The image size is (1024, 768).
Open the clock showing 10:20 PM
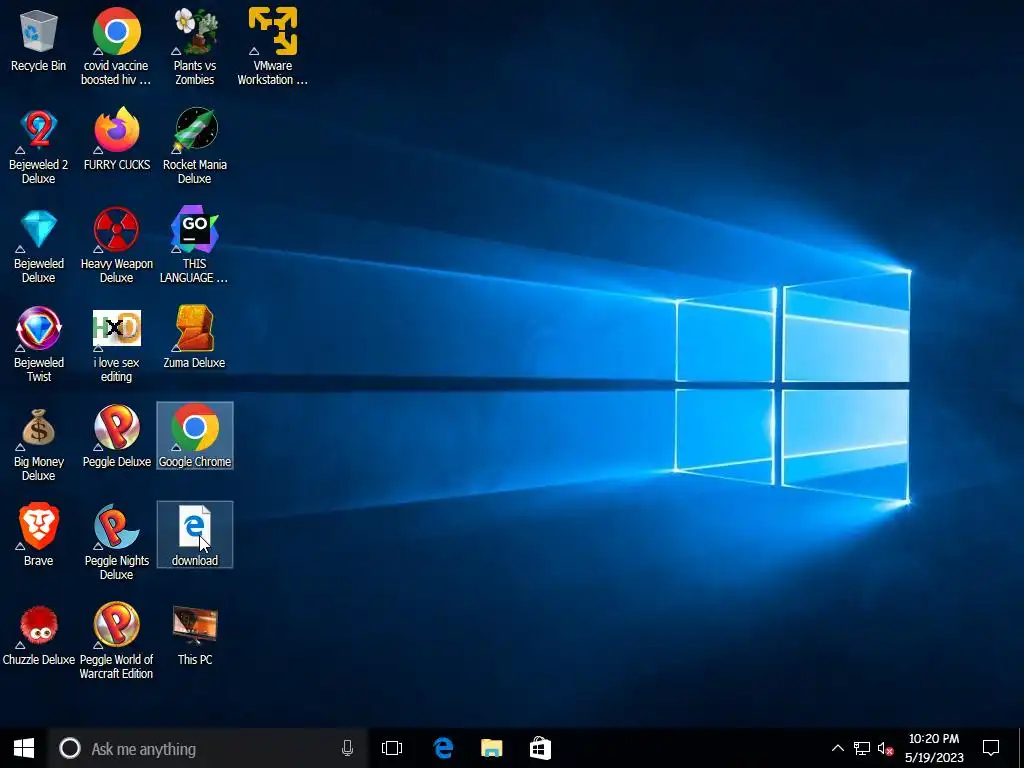point(934,748)
